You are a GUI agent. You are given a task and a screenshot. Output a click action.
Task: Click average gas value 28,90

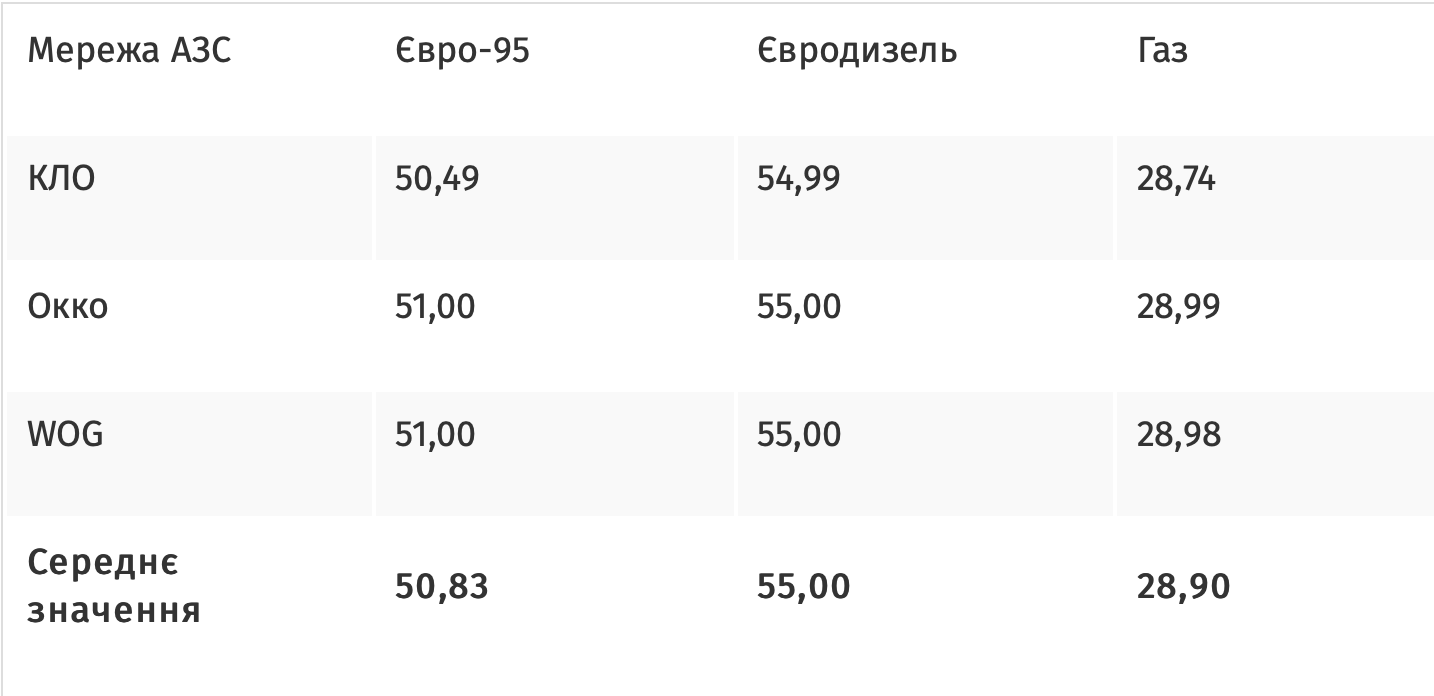point(1182,587)
